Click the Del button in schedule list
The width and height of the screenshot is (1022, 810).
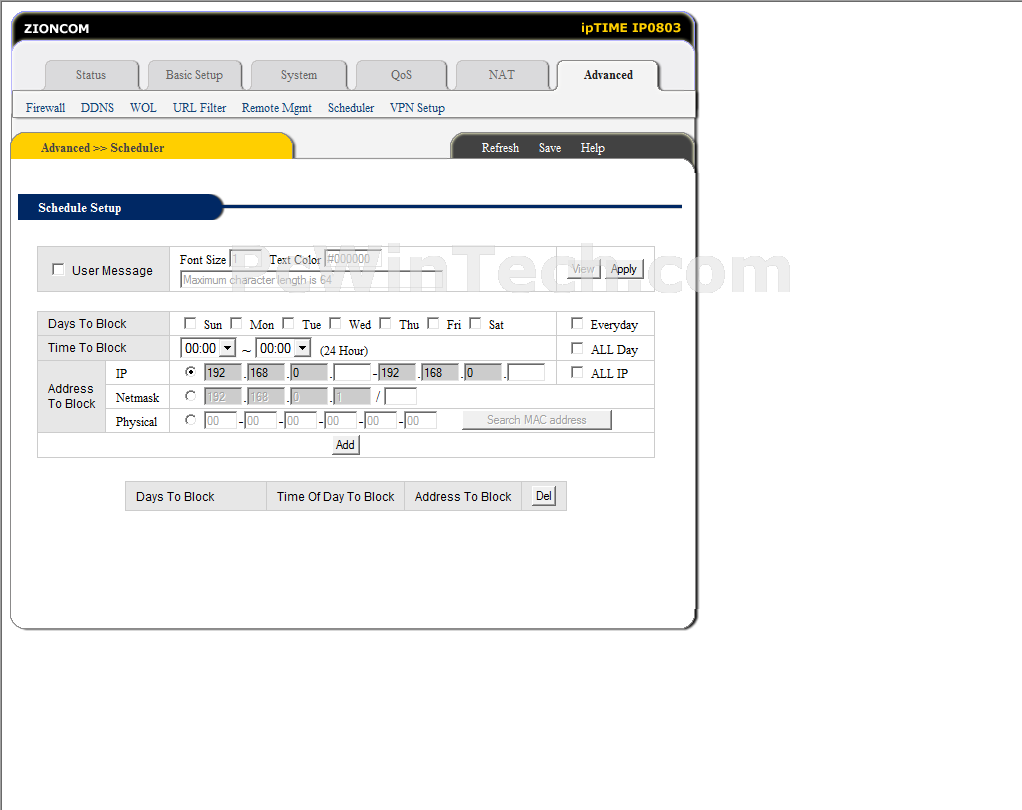544,496
